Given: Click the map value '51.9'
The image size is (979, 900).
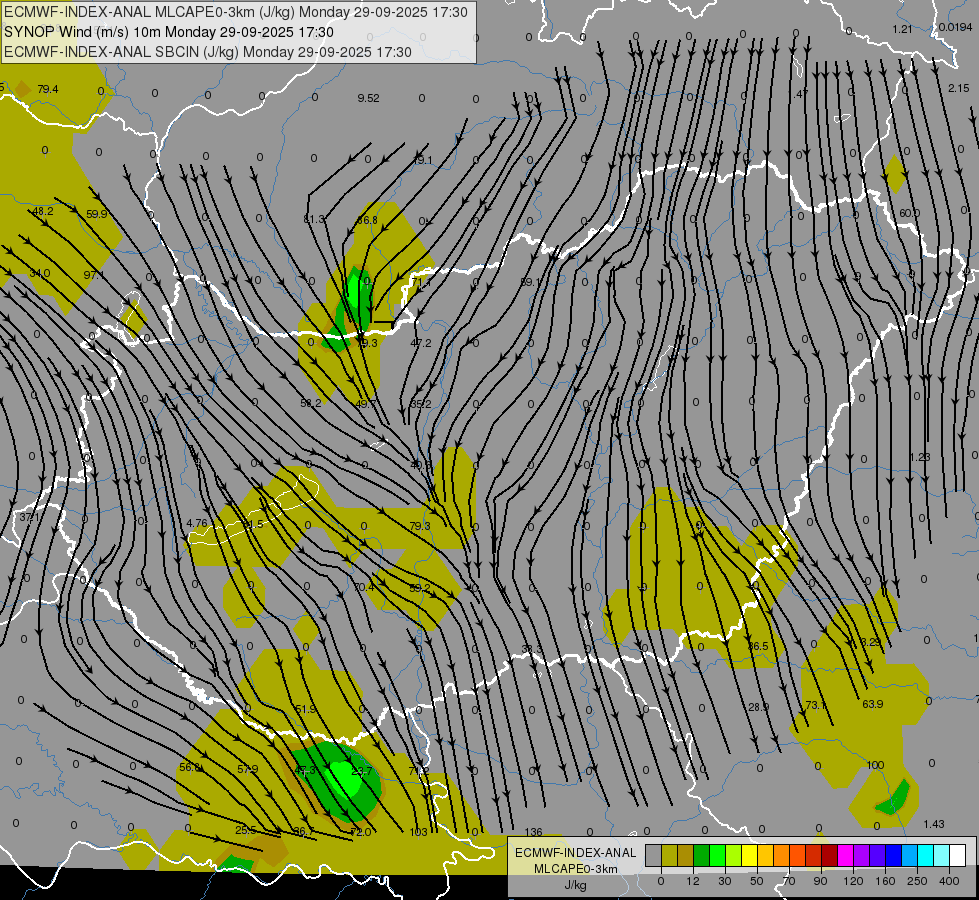Looking at the screenshot, I should coord(306,709).
